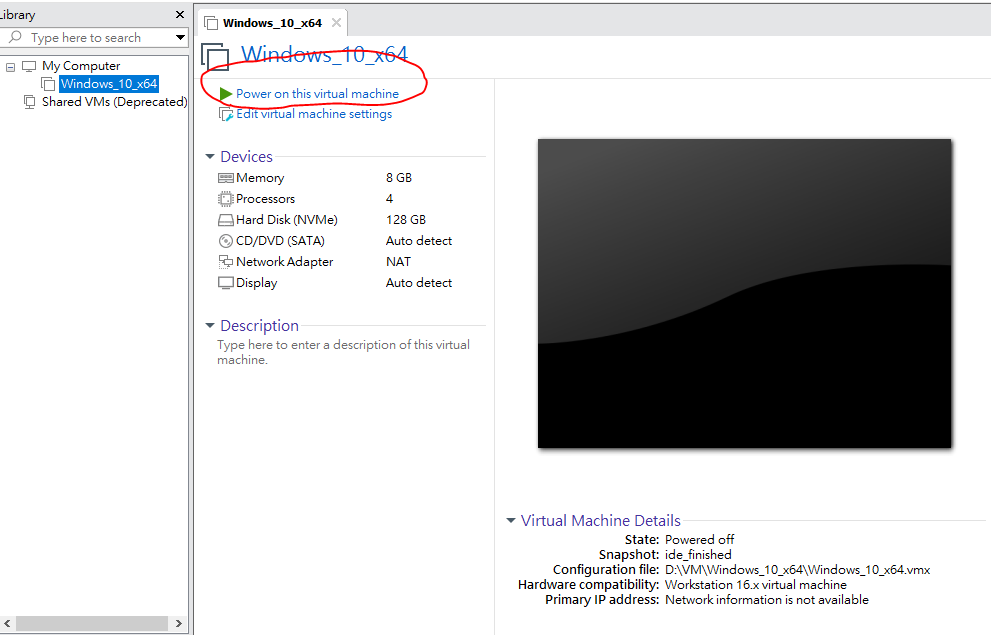Click the search magnifier icon in Library
This screenshot has height=635, width=991.
15,37
